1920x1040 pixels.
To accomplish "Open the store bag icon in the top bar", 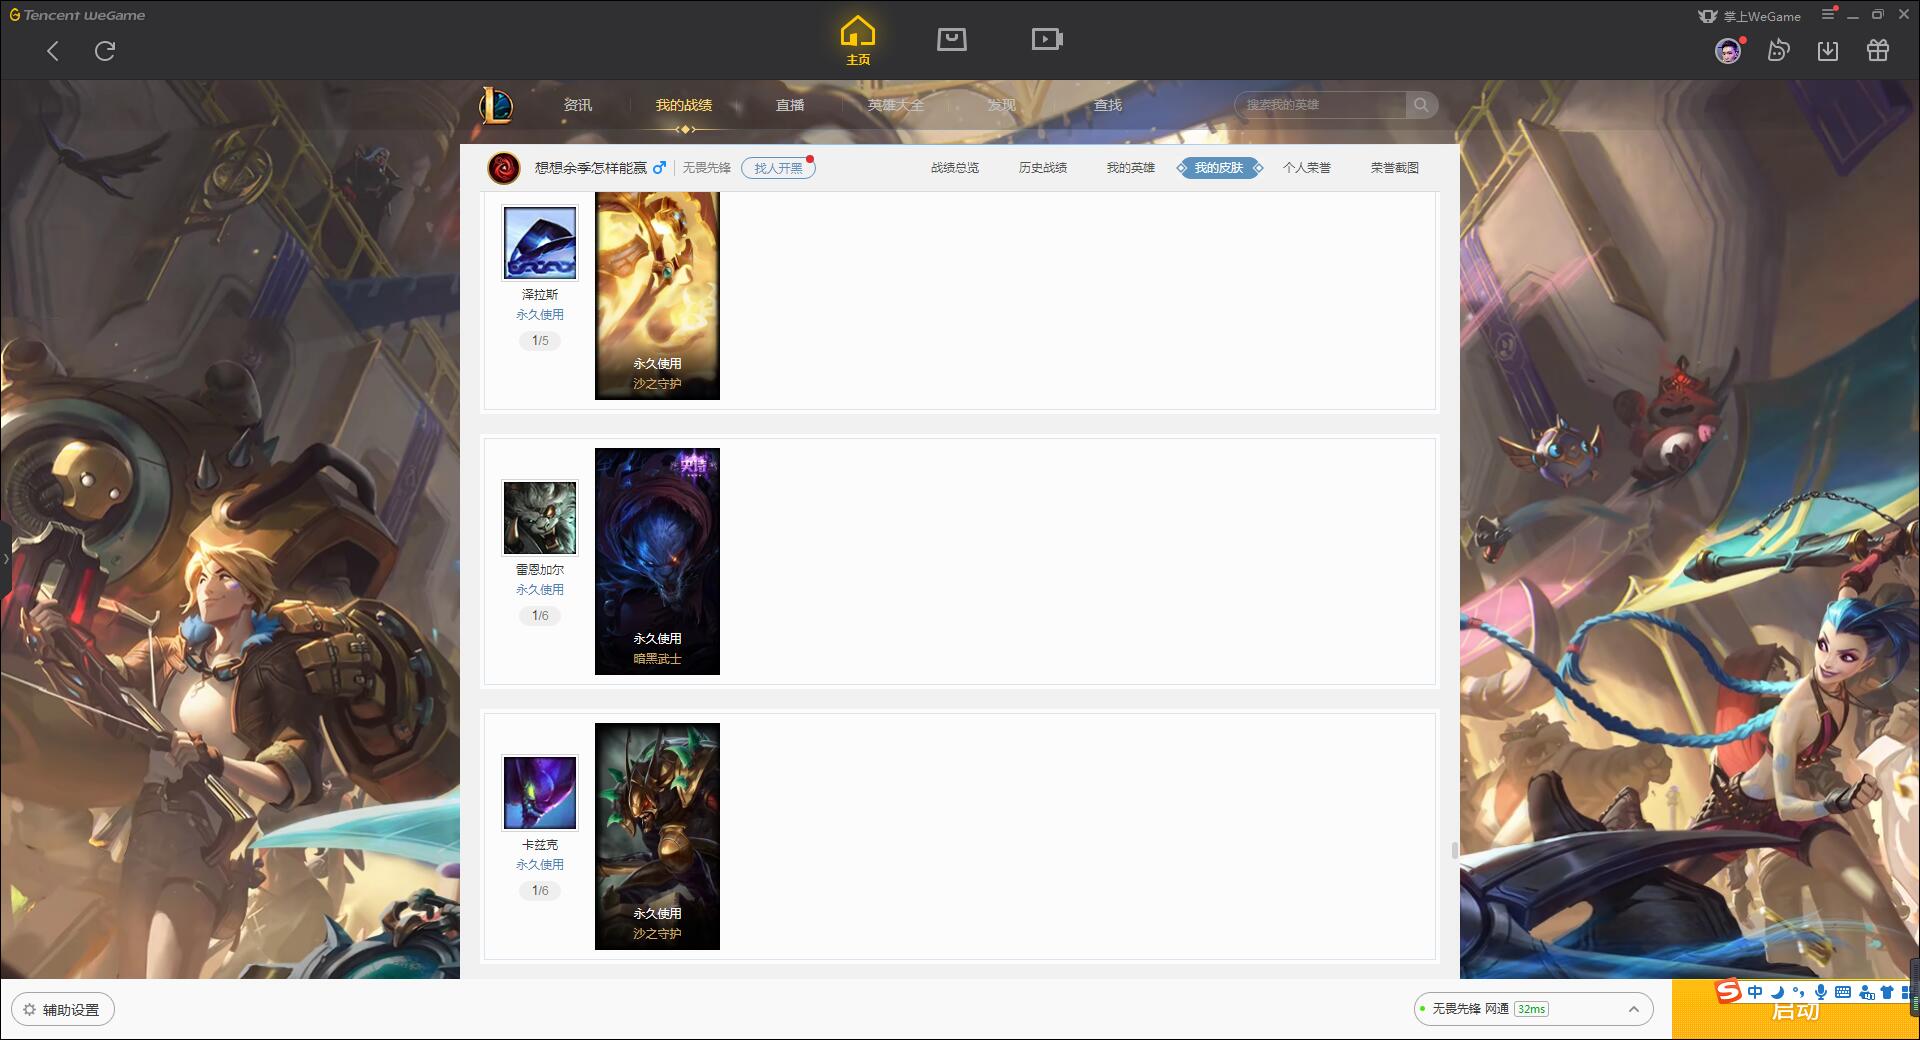I will pos(952,39).
